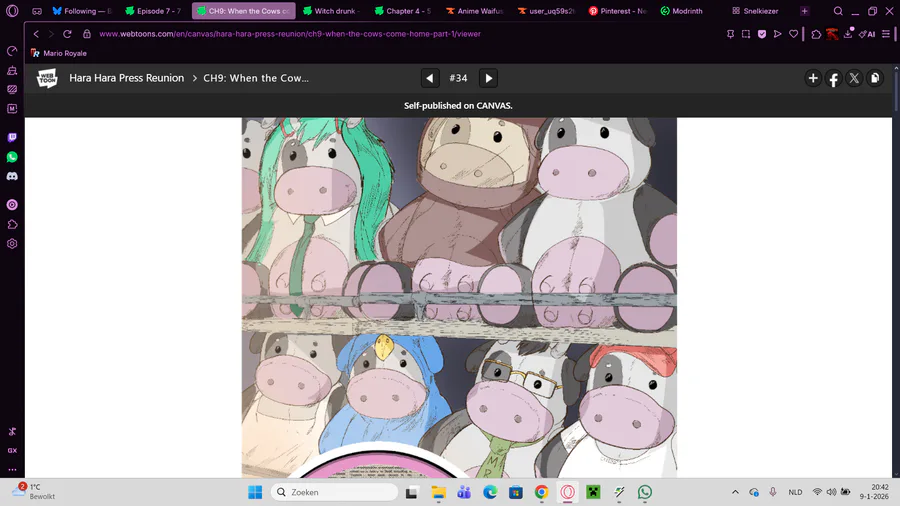Click the address bar URL field

click(402, 34)
